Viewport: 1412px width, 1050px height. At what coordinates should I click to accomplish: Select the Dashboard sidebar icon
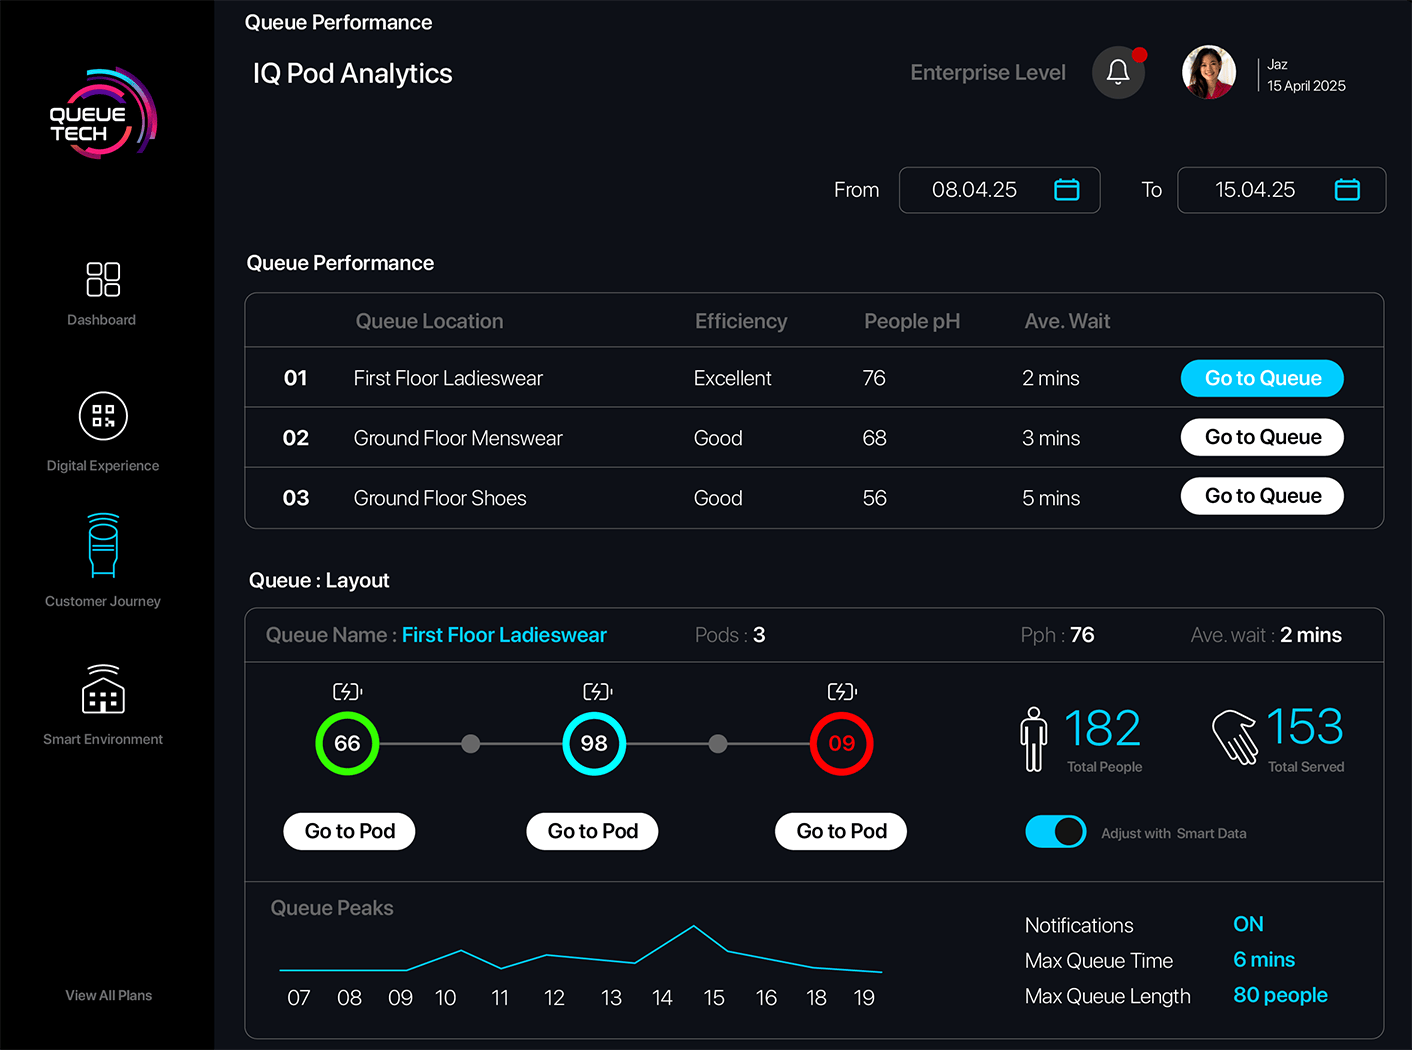tap(101, 280)
